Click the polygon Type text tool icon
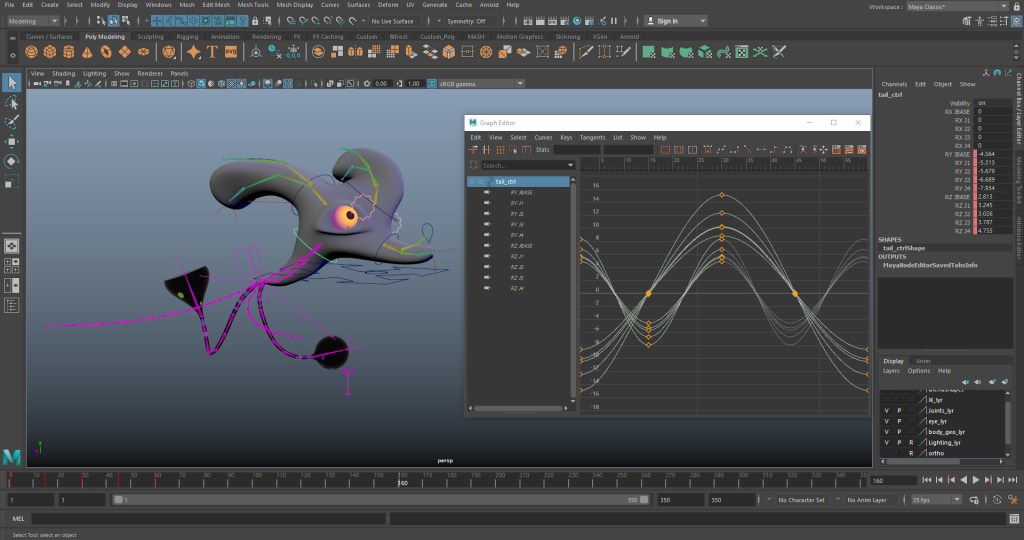This screenshot has width=1024, height=540. click(212, 51)
